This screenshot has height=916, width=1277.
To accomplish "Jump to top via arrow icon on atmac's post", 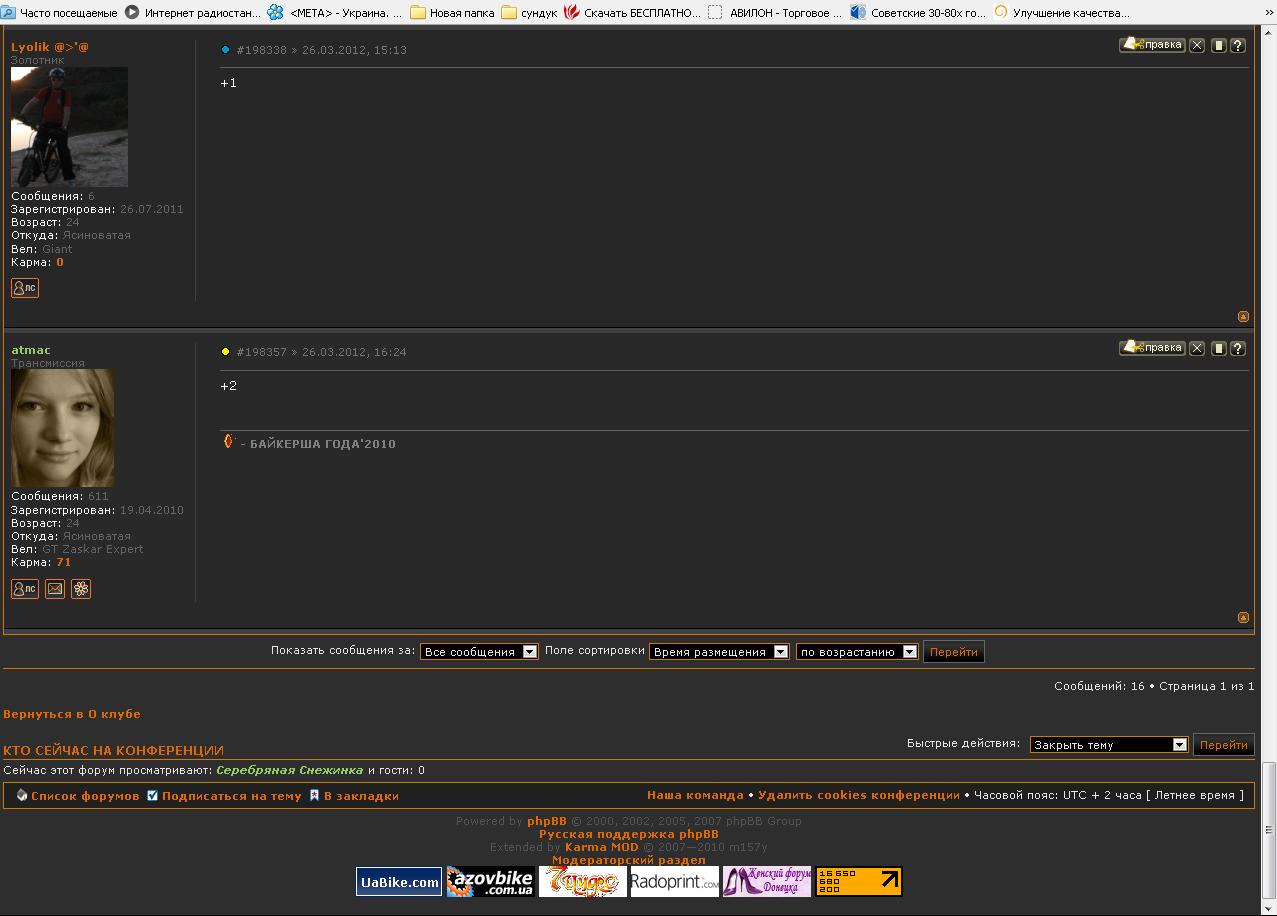I will 1243,617.
